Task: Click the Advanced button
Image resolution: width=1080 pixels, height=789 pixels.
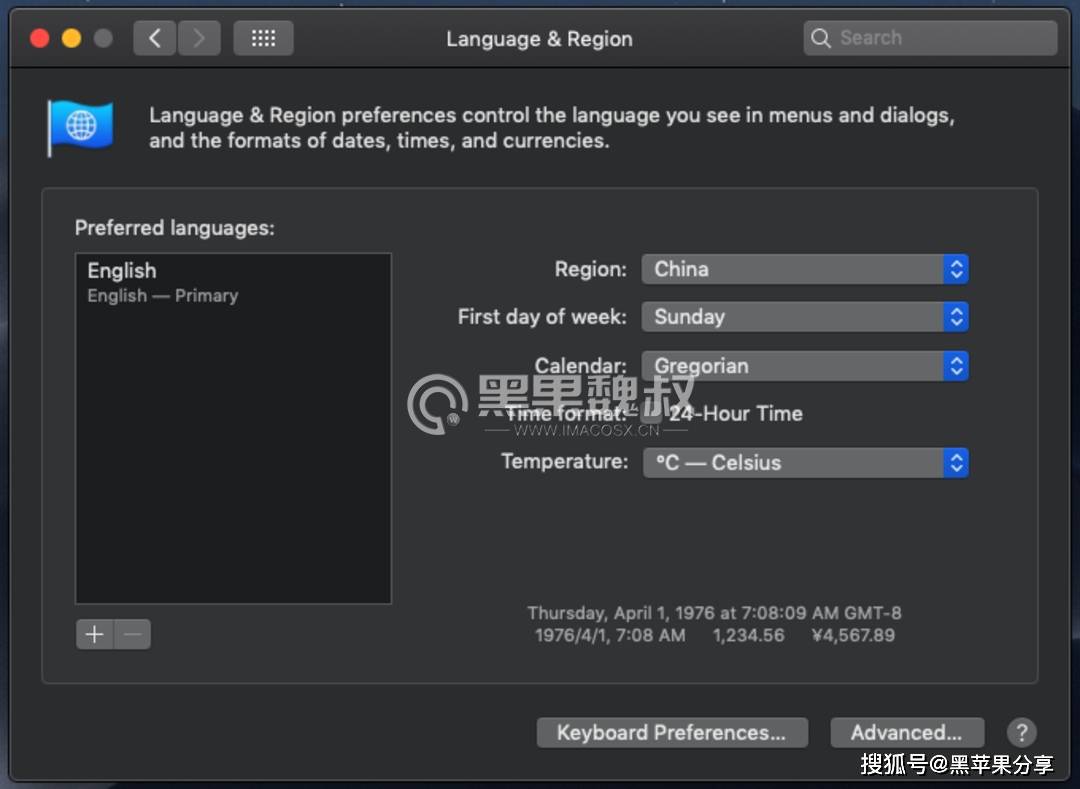Action: (906, 733)
